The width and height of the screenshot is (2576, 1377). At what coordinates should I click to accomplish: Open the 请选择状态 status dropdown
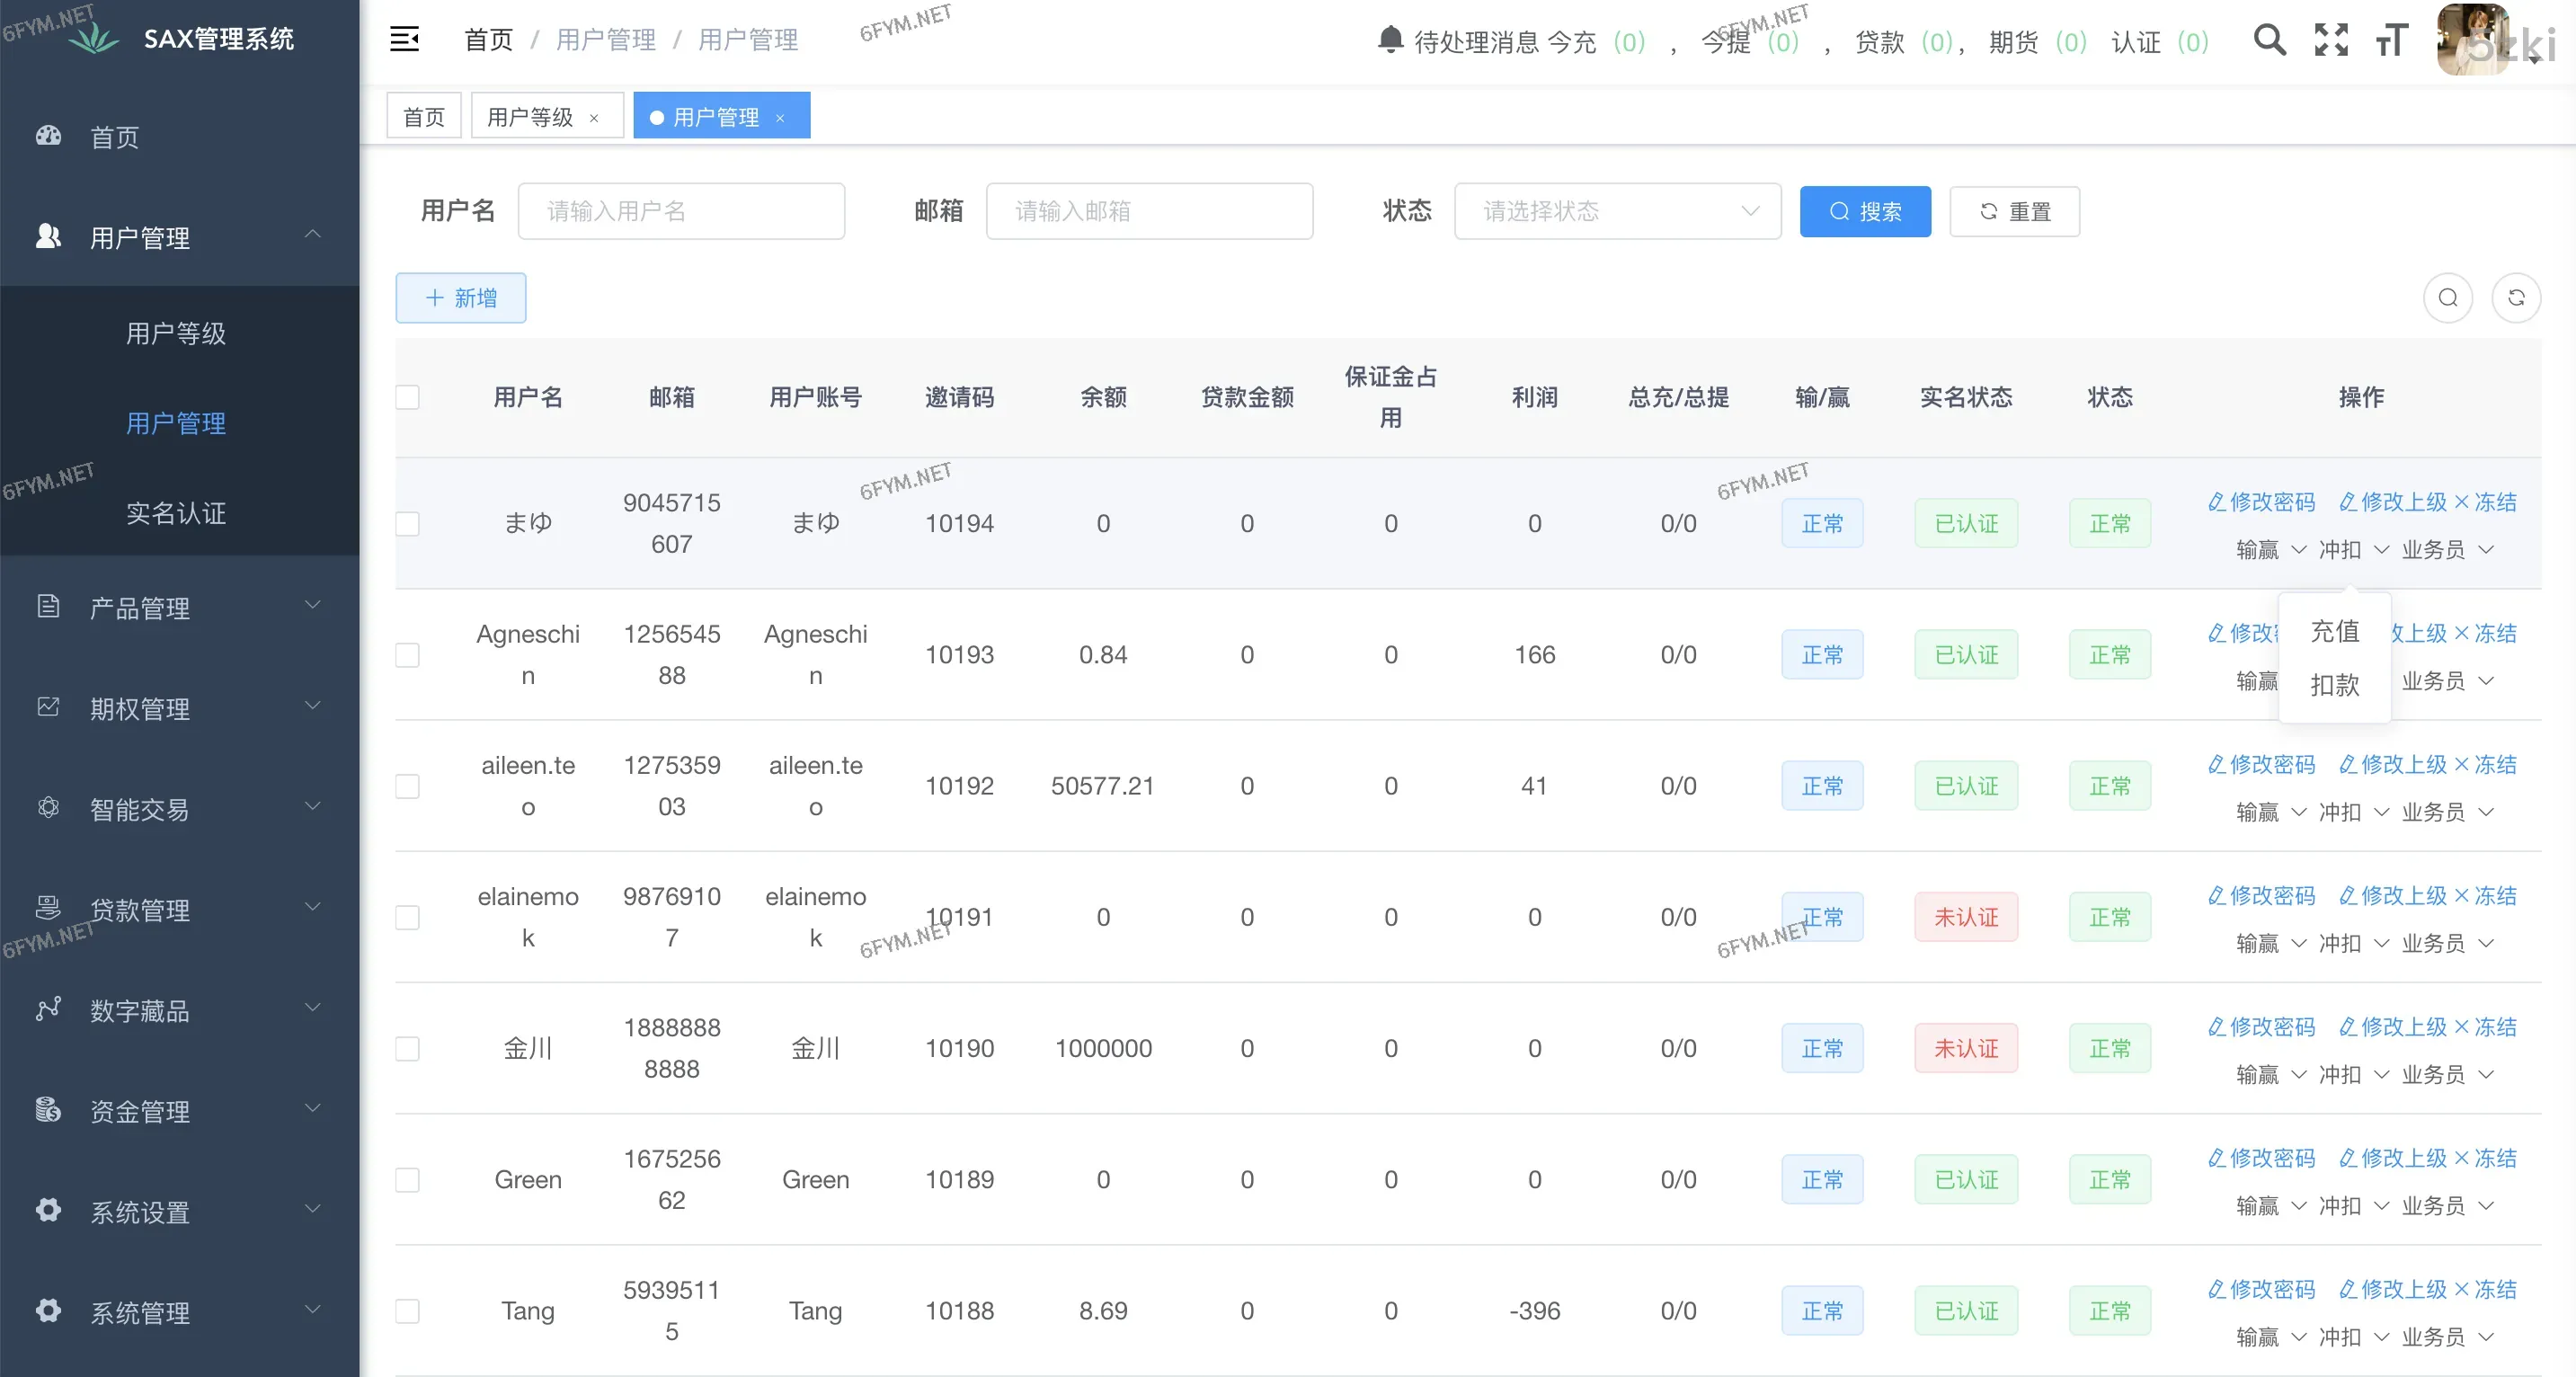point(1617,211)
